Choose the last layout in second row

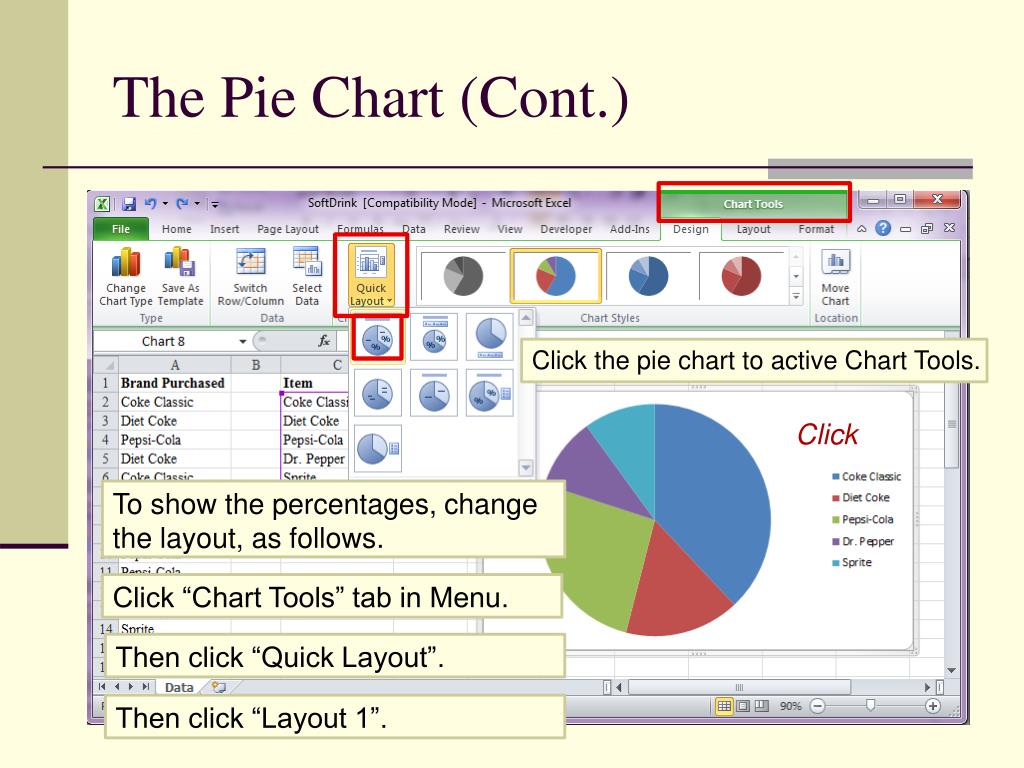pos(490,393)
